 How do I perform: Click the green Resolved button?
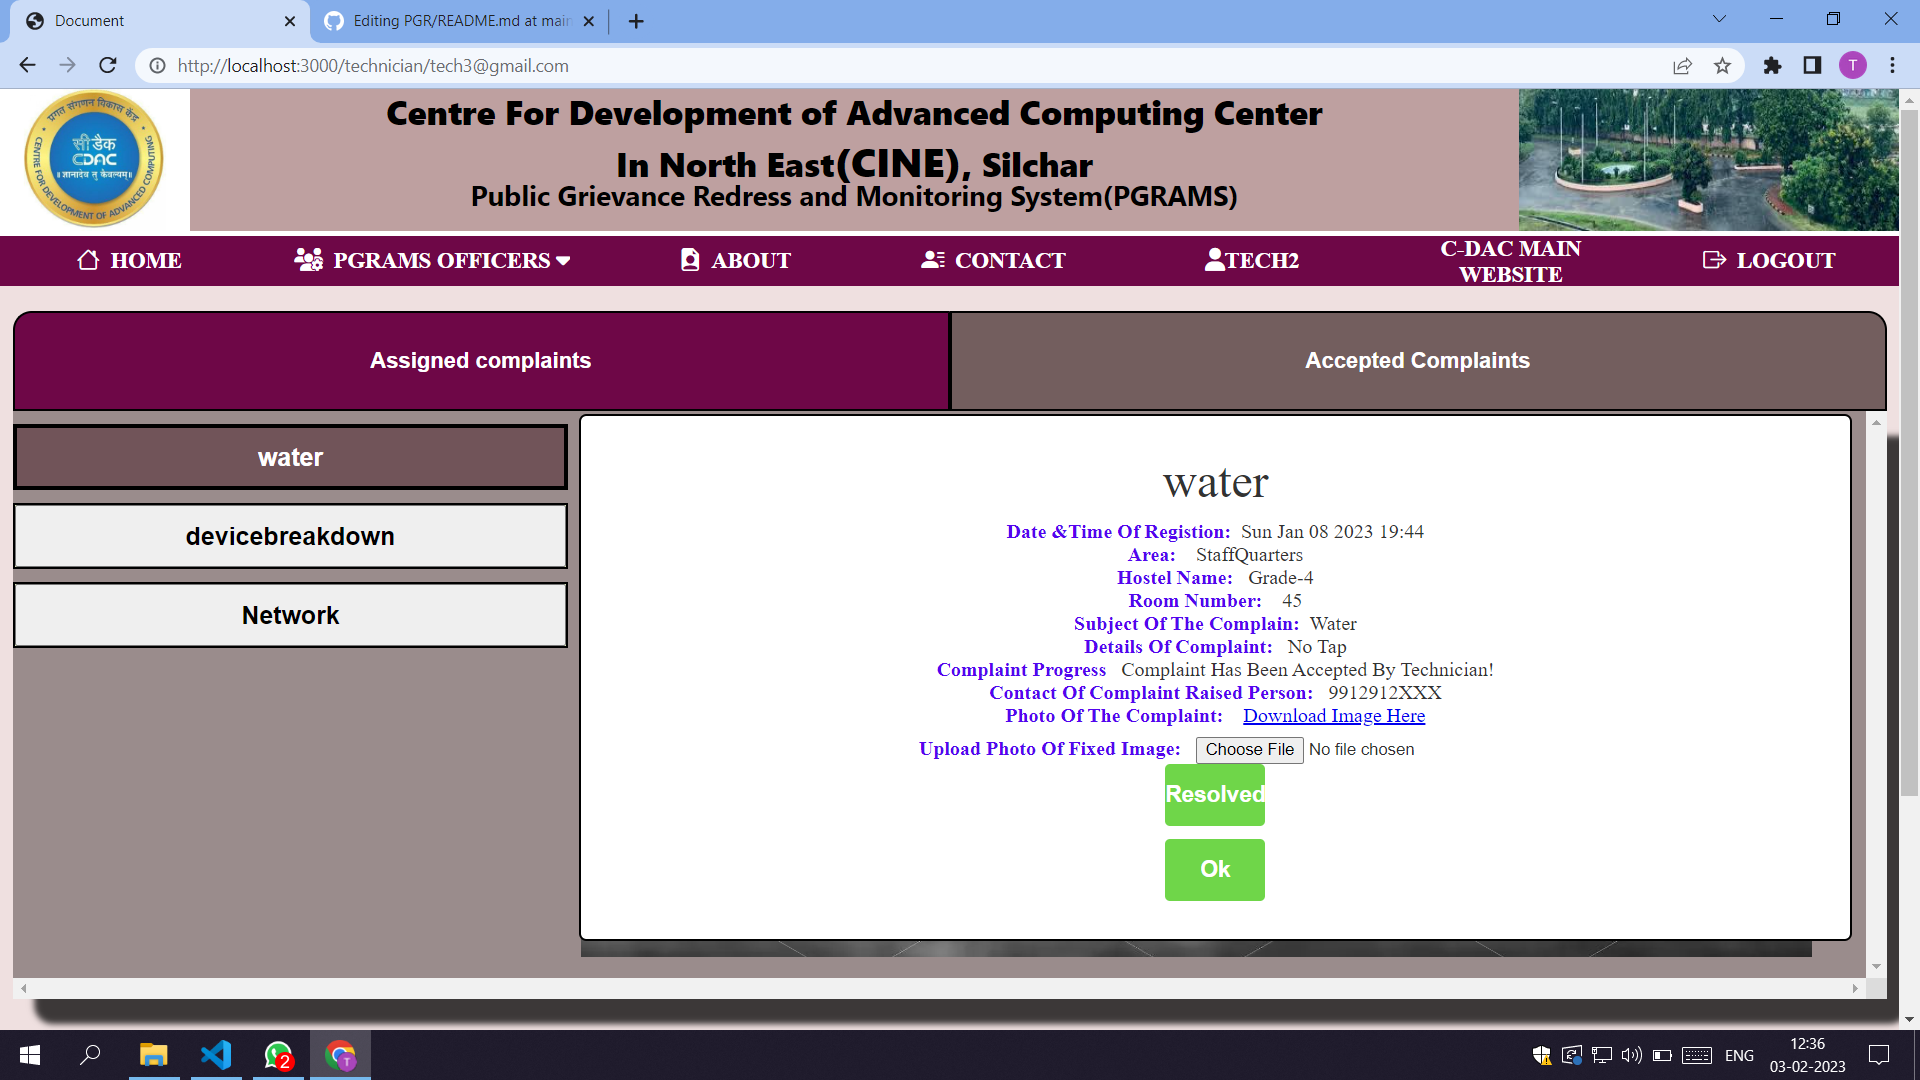(x=1214, y=795)
